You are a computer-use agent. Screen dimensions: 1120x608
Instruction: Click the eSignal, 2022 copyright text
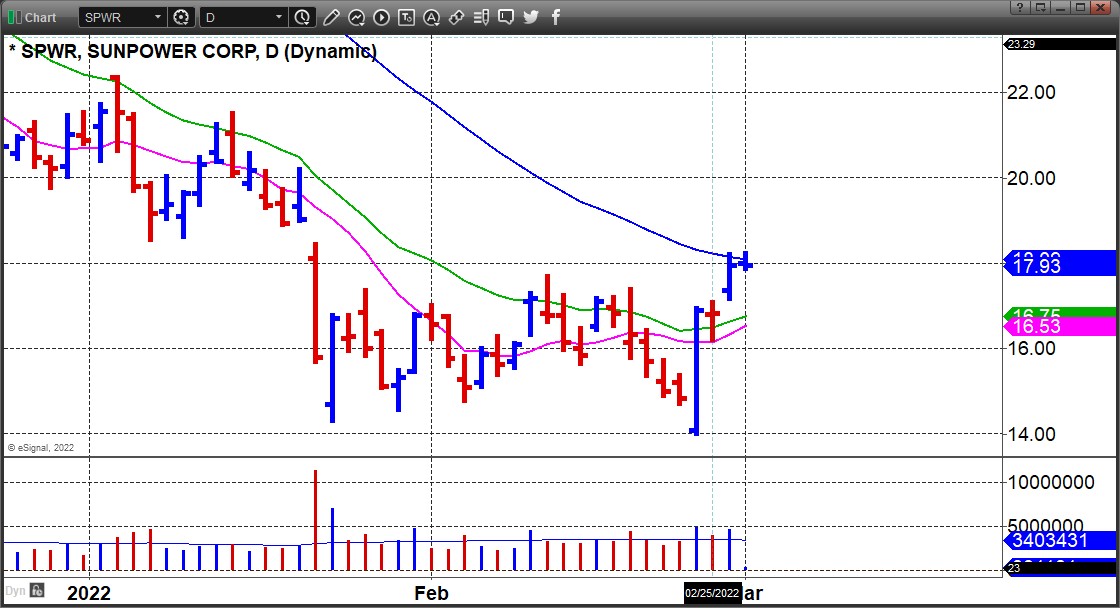41,448
